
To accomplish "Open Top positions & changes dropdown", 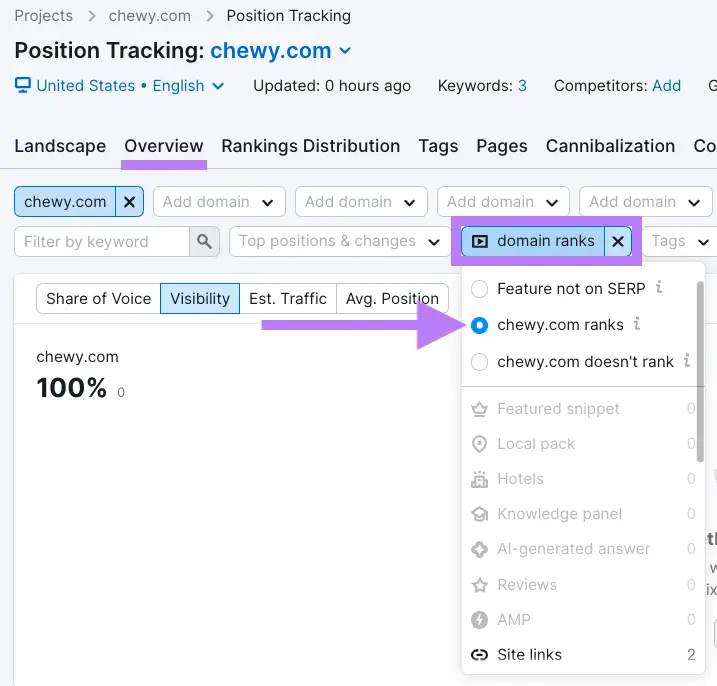I will pos(340,241).
